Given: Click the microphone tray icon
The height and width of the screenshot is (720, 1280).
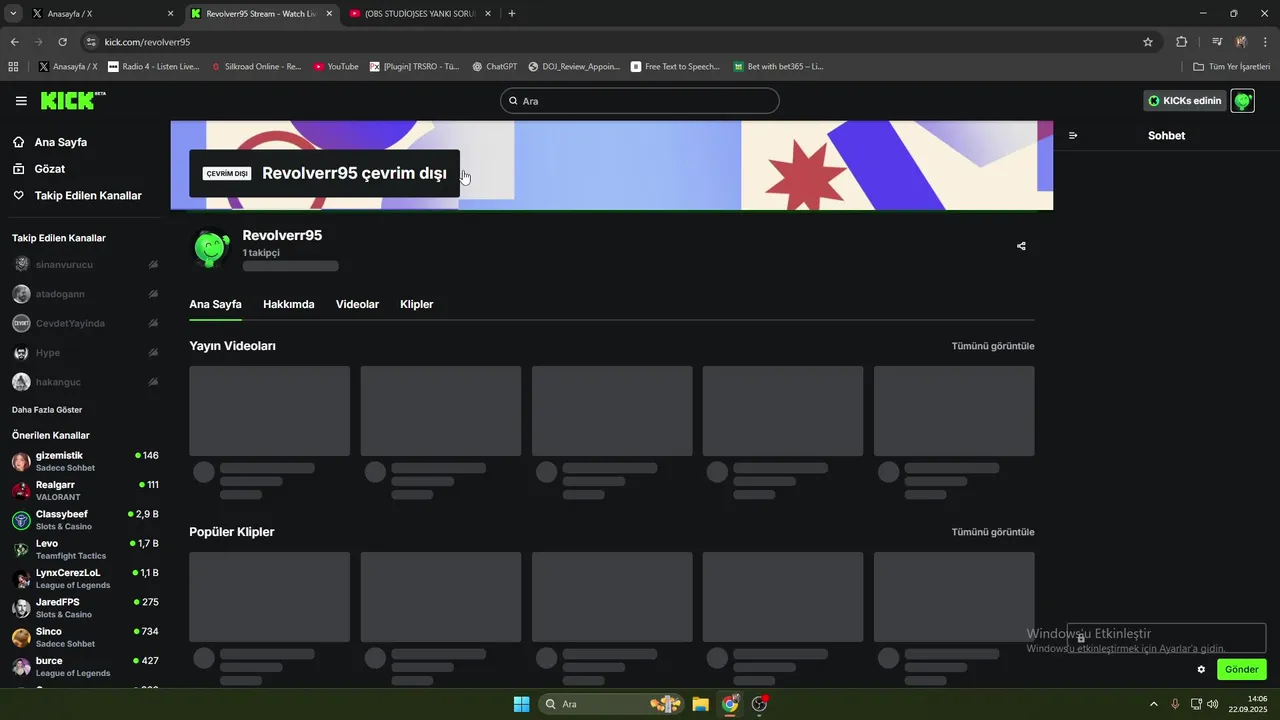Looking at the screenshot, I should (x=1175, y=704).
